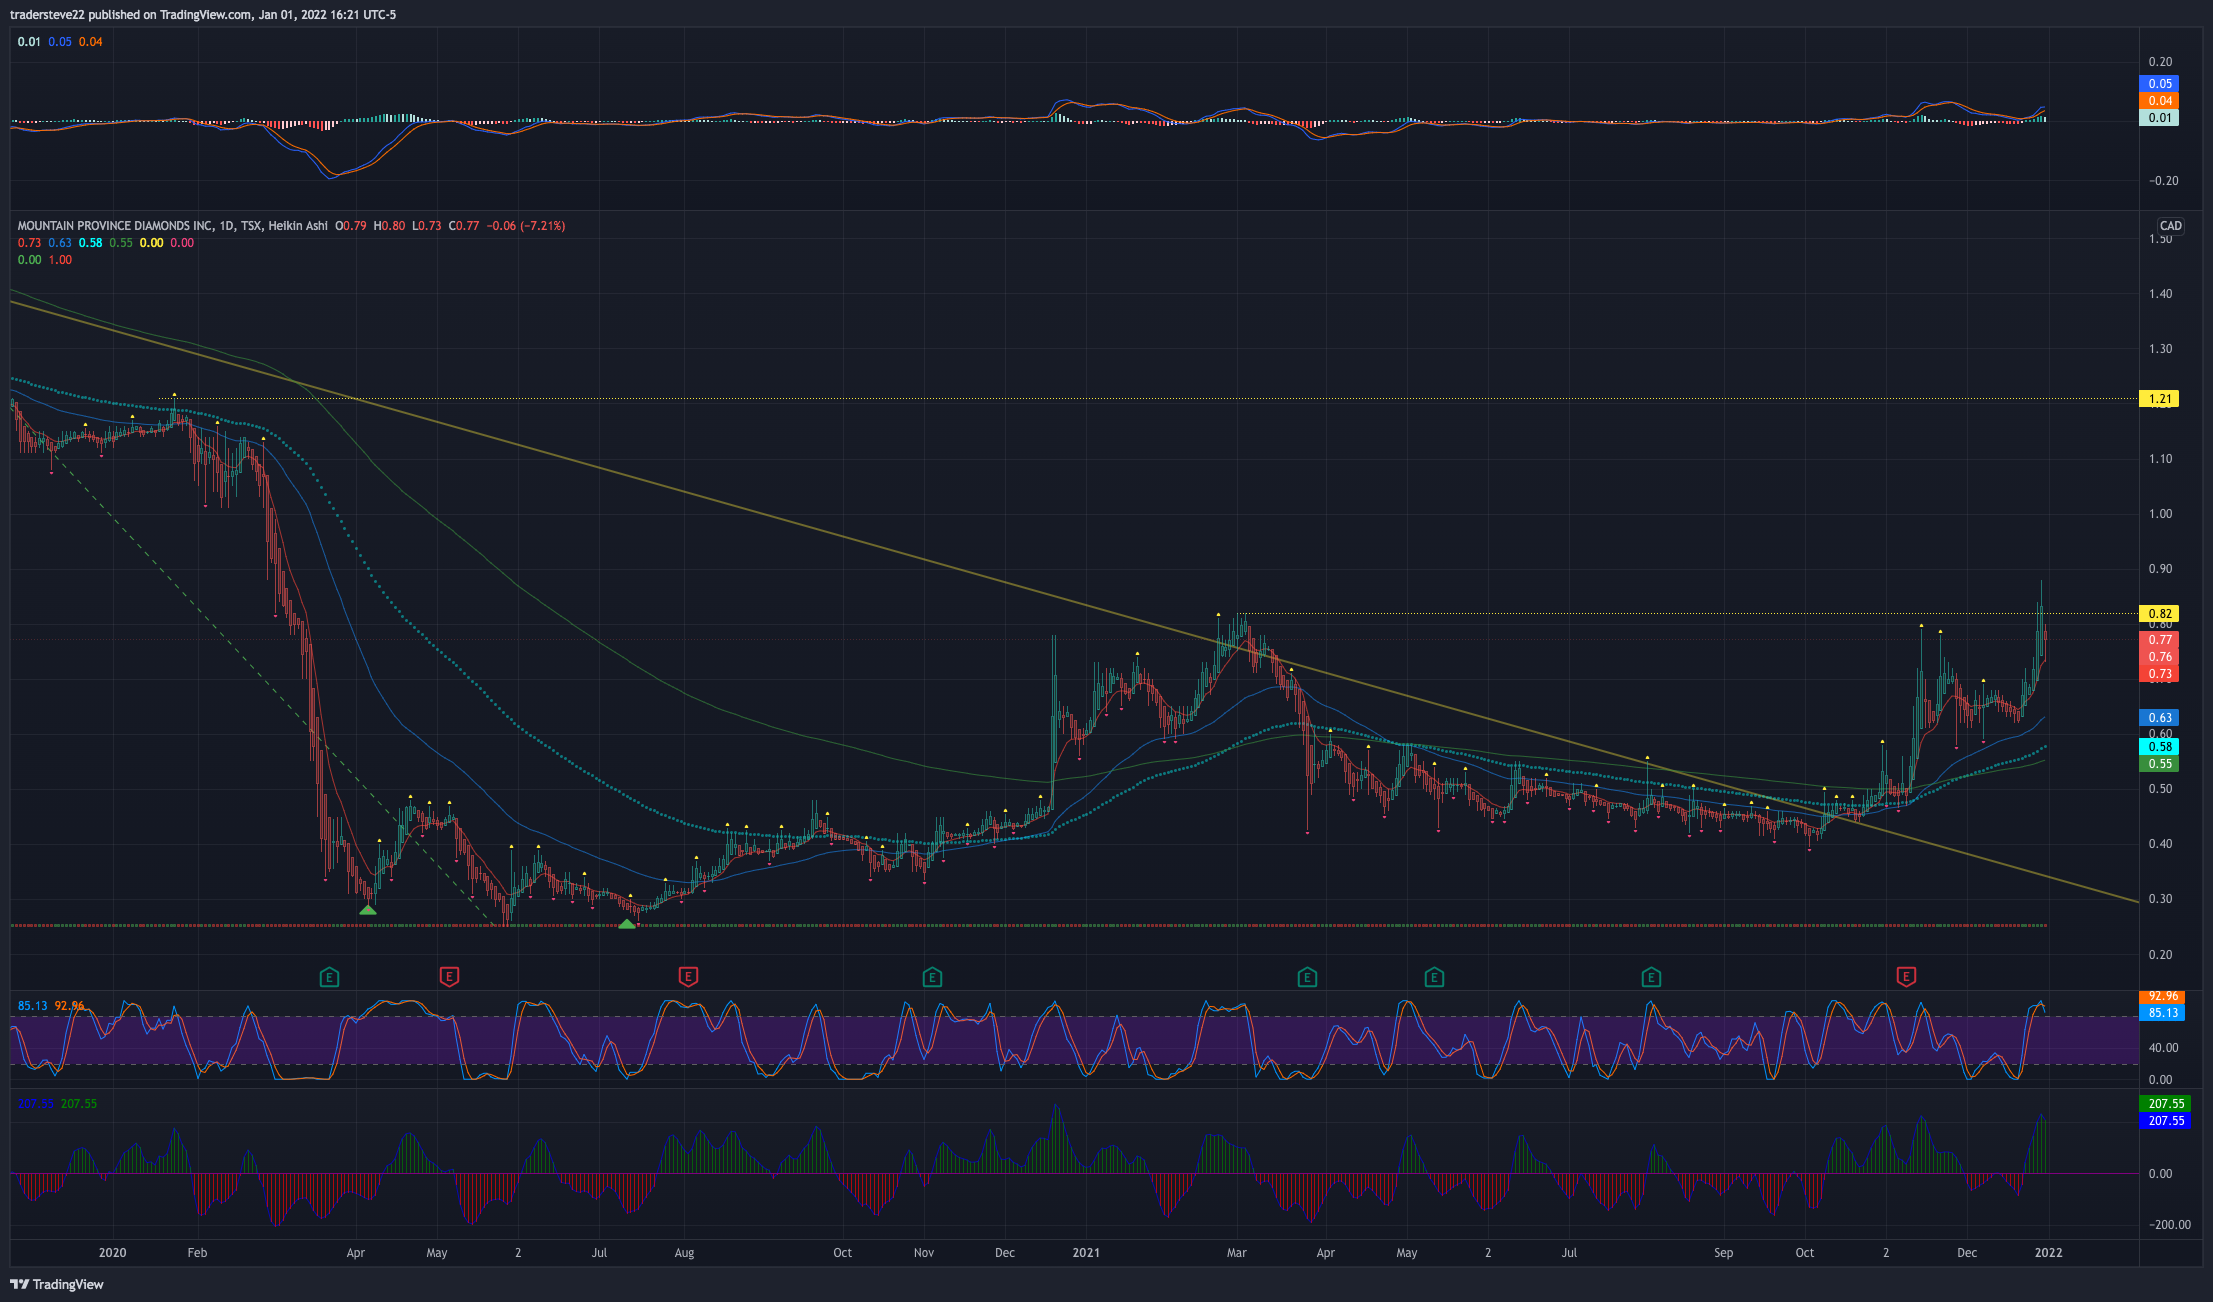Screen dimensions: 2213x1302
Task: Click the blue 207.55 oscillator axis label
Action: tap(2165, 1121)
